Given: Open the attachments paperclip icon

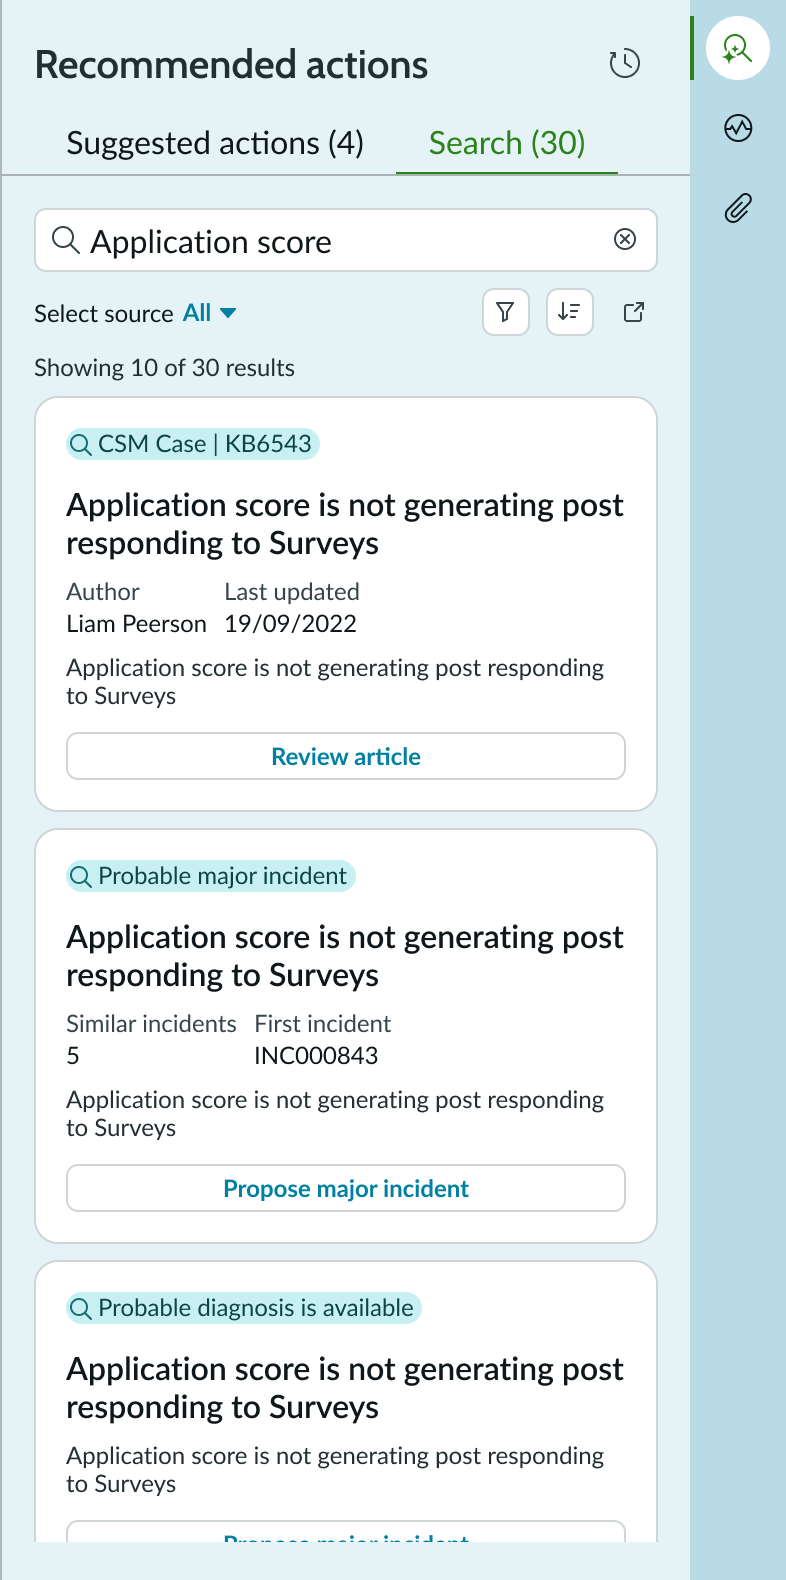Looking at the screenshot, I should tap(738, 208).
